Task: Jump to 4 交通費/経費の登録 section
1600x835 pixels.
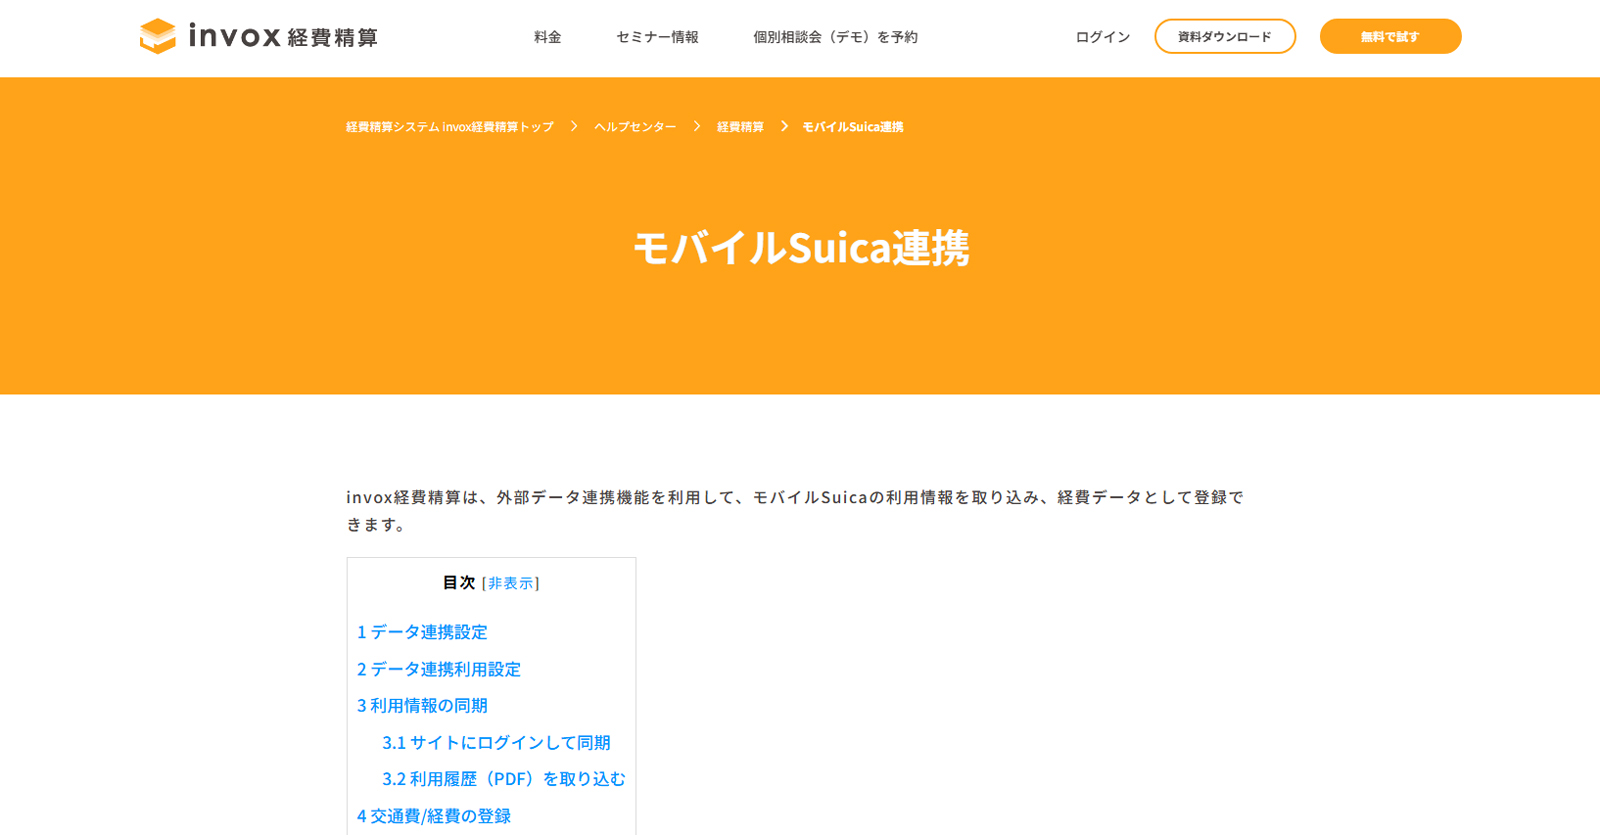Action: tap(434, 816)
